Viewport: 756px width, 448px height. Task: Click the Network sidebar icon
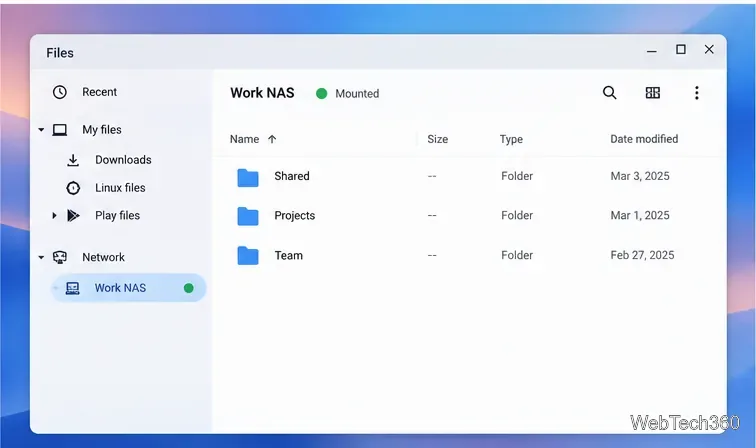60,257
